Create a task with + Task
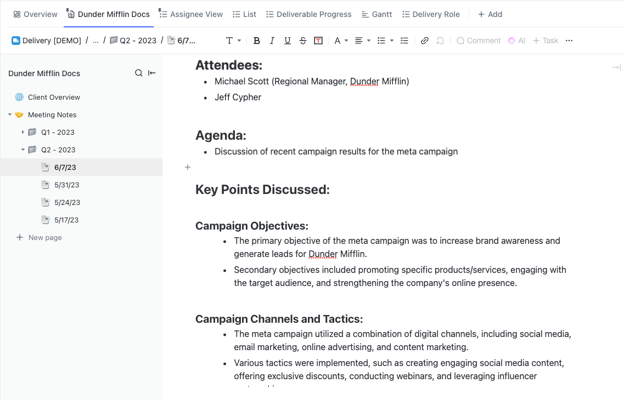Screen dimensions: 624x400 pyautogui.click(x=546, y=41)
